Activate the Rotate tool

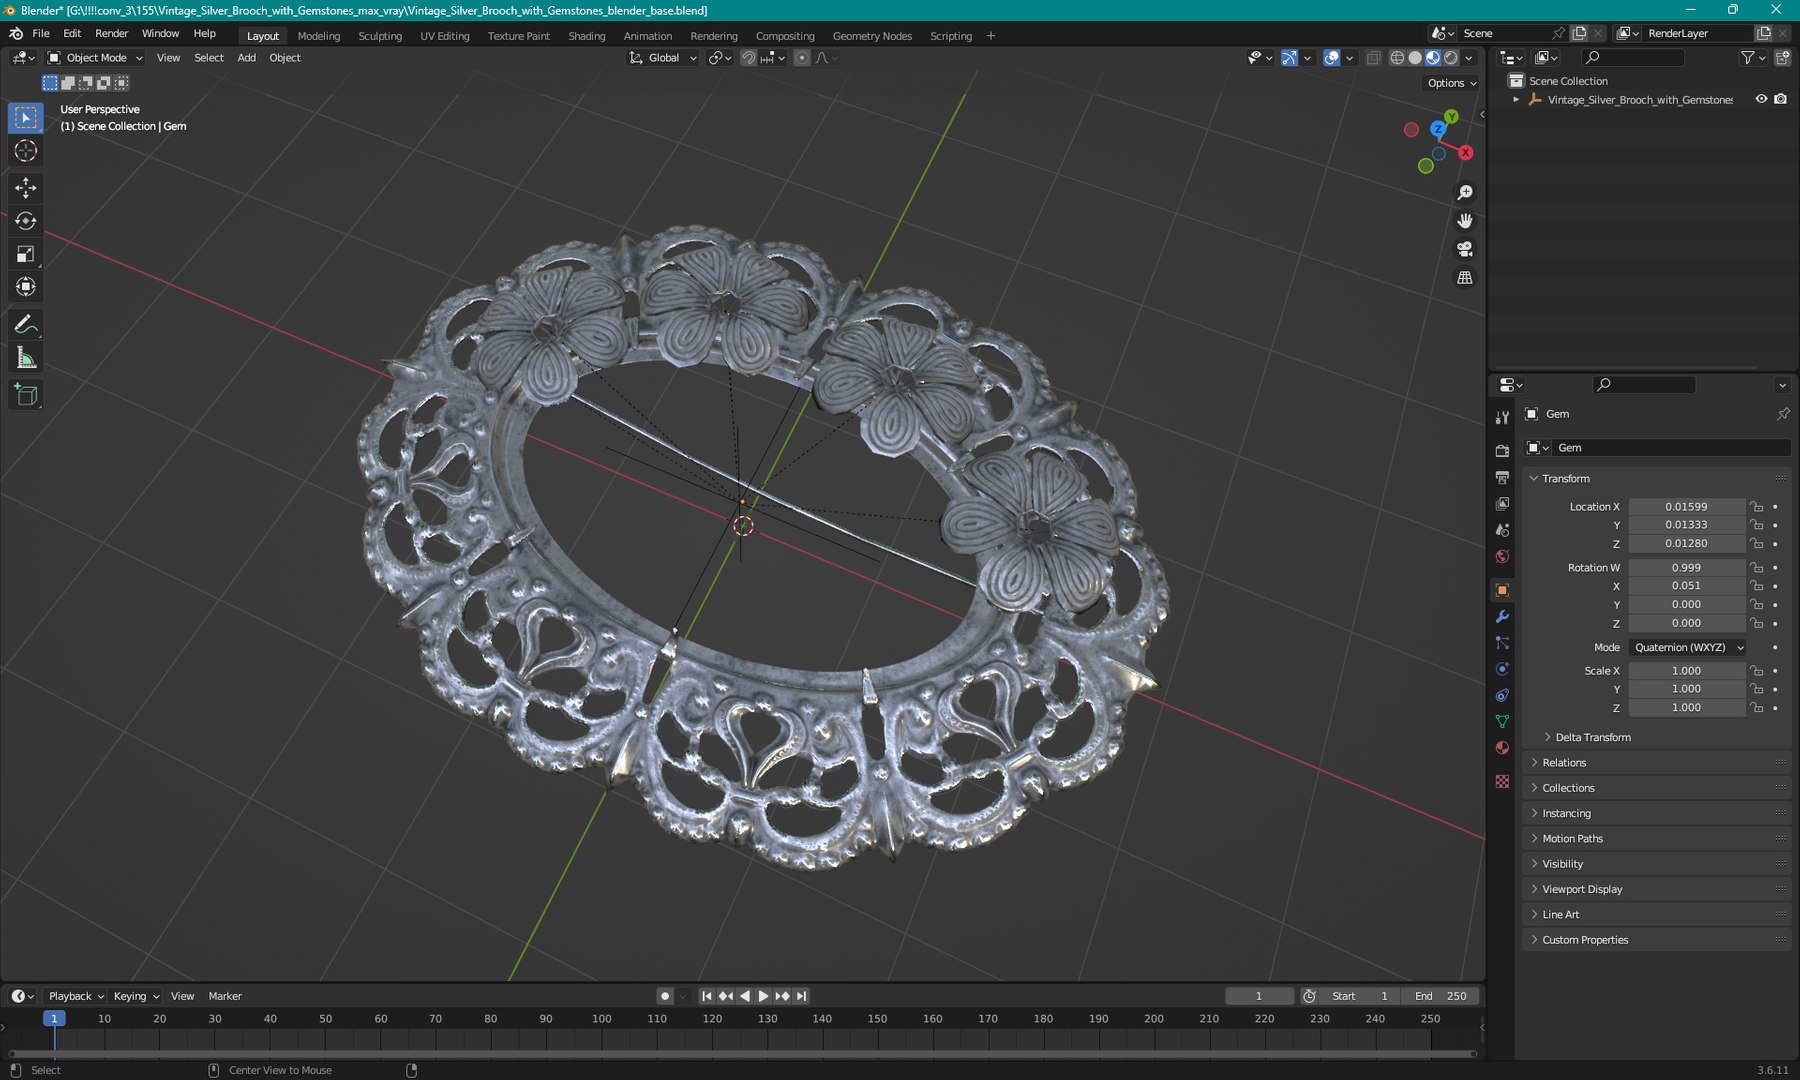(26, 221)
